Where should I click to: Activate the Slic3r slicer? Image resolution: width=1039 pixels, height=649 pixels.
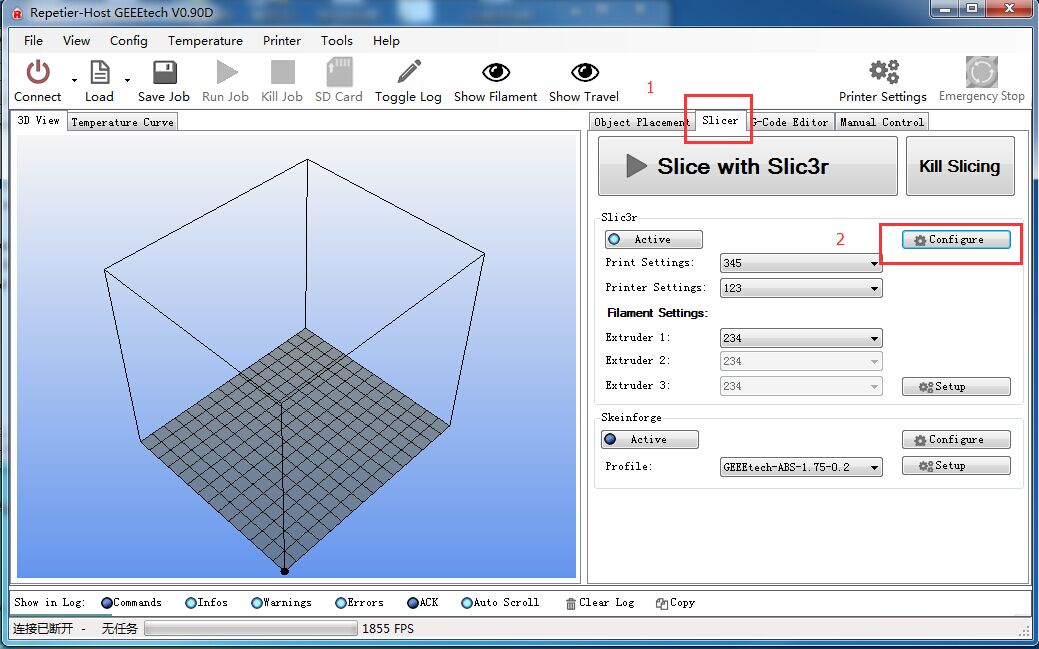coord(653,239)
